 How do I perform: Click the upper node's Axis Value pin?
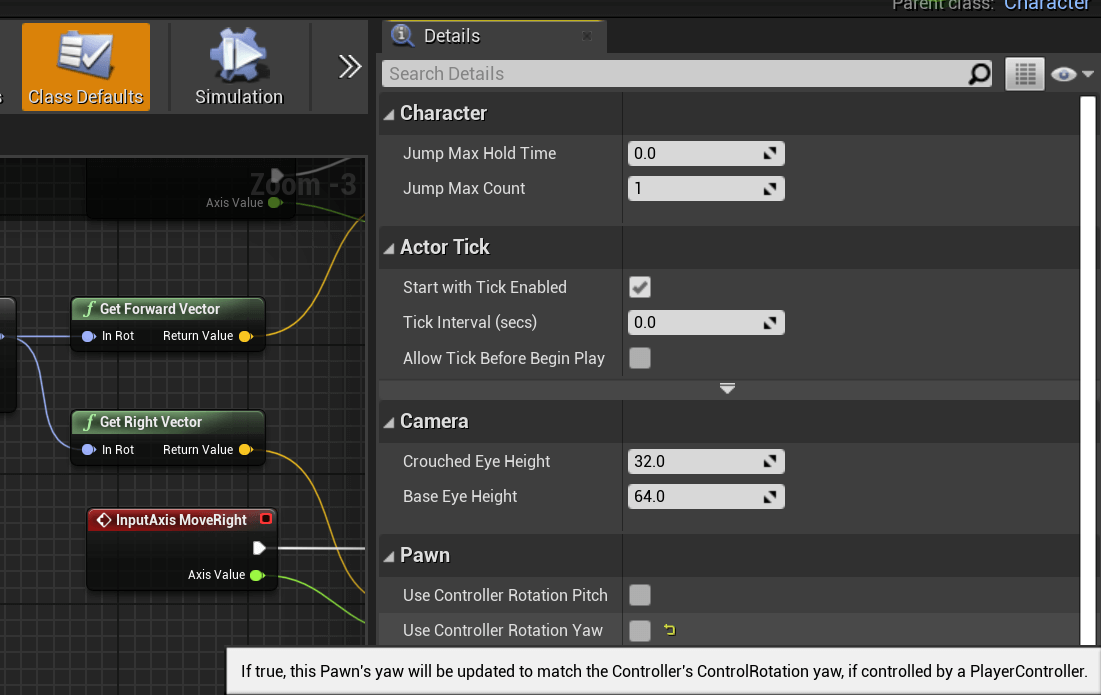point(275,203)
